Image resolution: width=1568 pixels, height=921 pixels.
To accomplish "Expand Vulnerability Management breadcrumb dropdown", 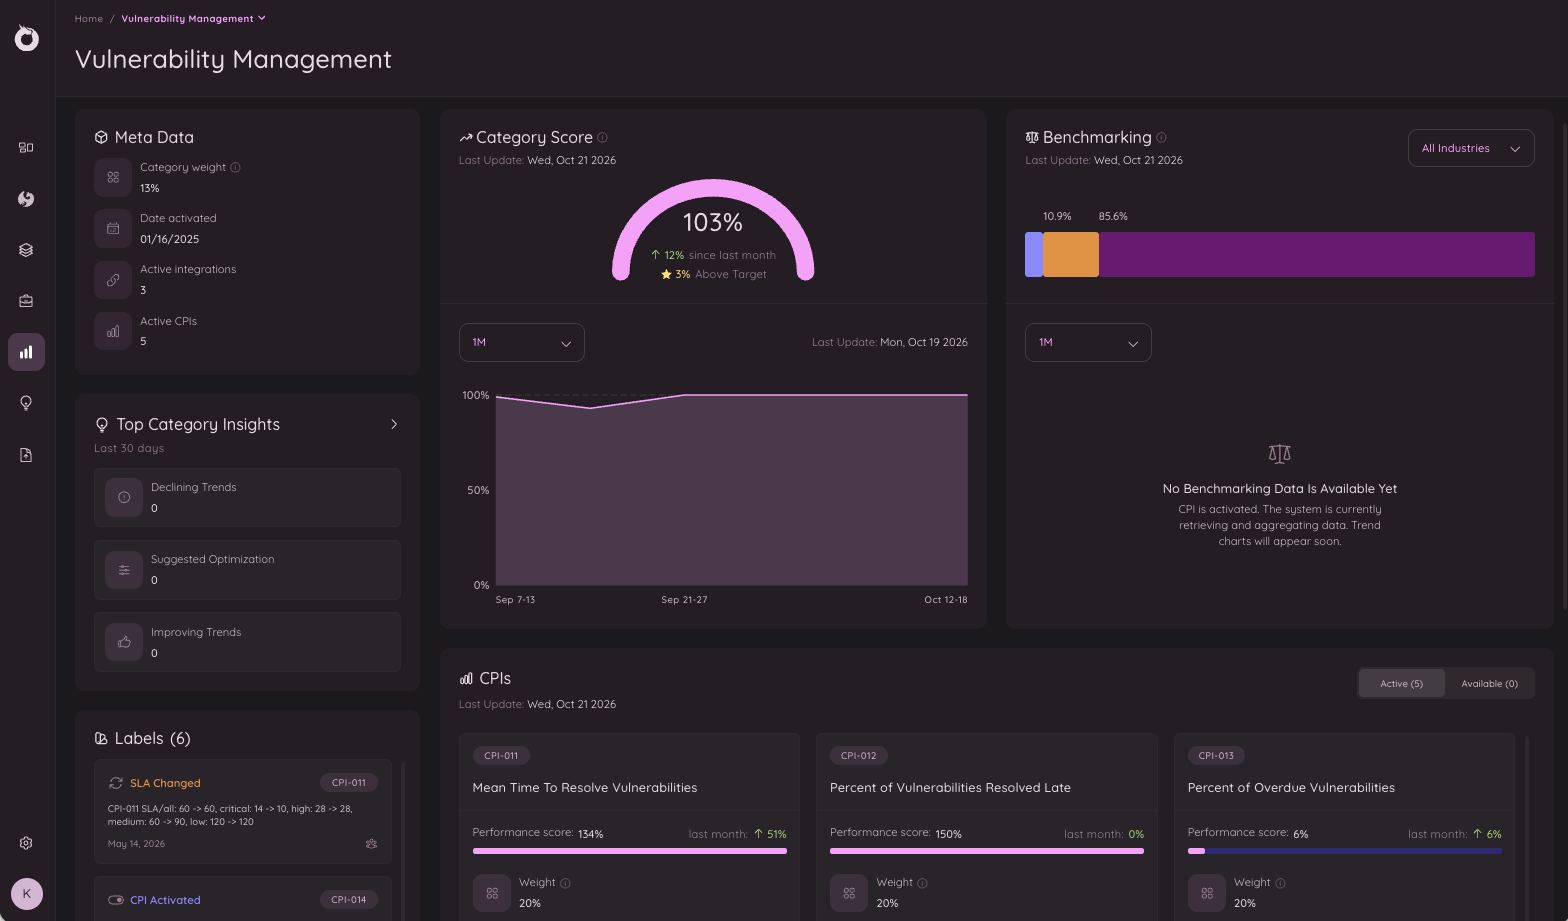I will 262,18.
